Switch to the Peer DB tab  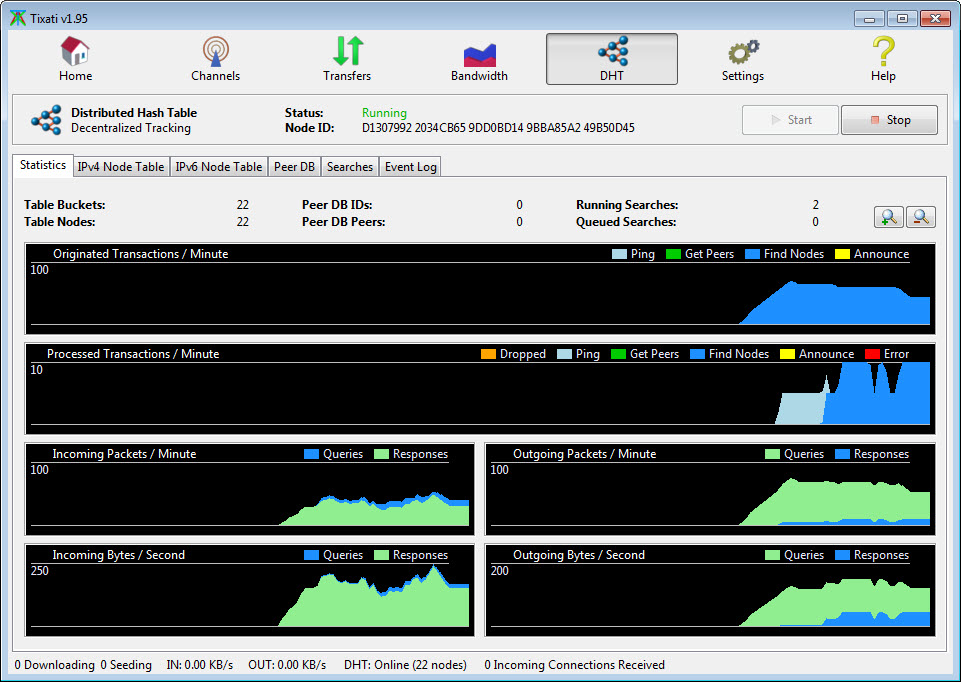pos(294,167)
